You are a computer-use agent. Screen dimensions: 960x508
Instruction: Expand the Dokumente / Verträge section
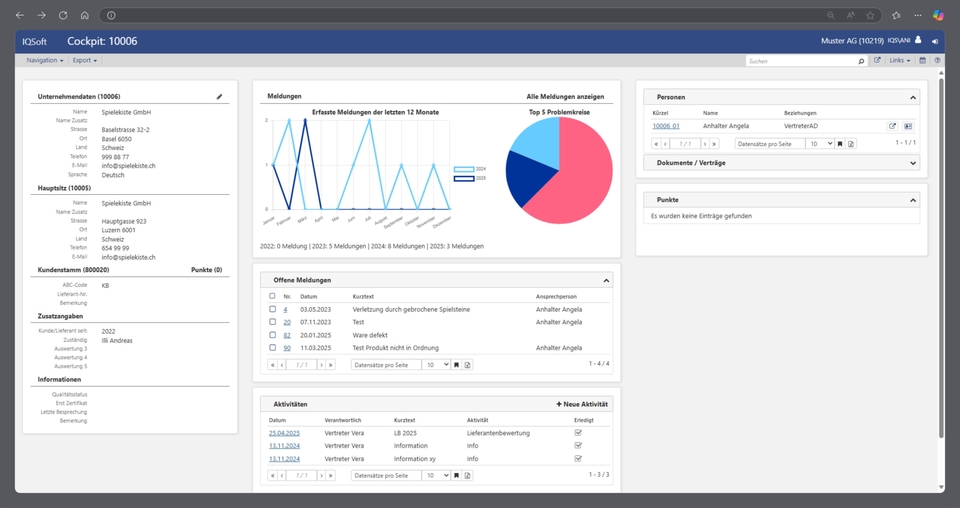(x=914, y=163)
